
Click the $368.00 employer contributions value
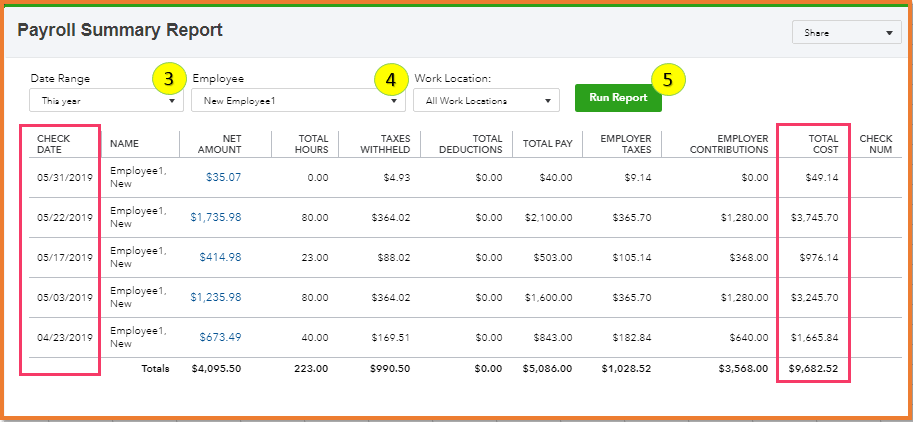tap(749, 258)
